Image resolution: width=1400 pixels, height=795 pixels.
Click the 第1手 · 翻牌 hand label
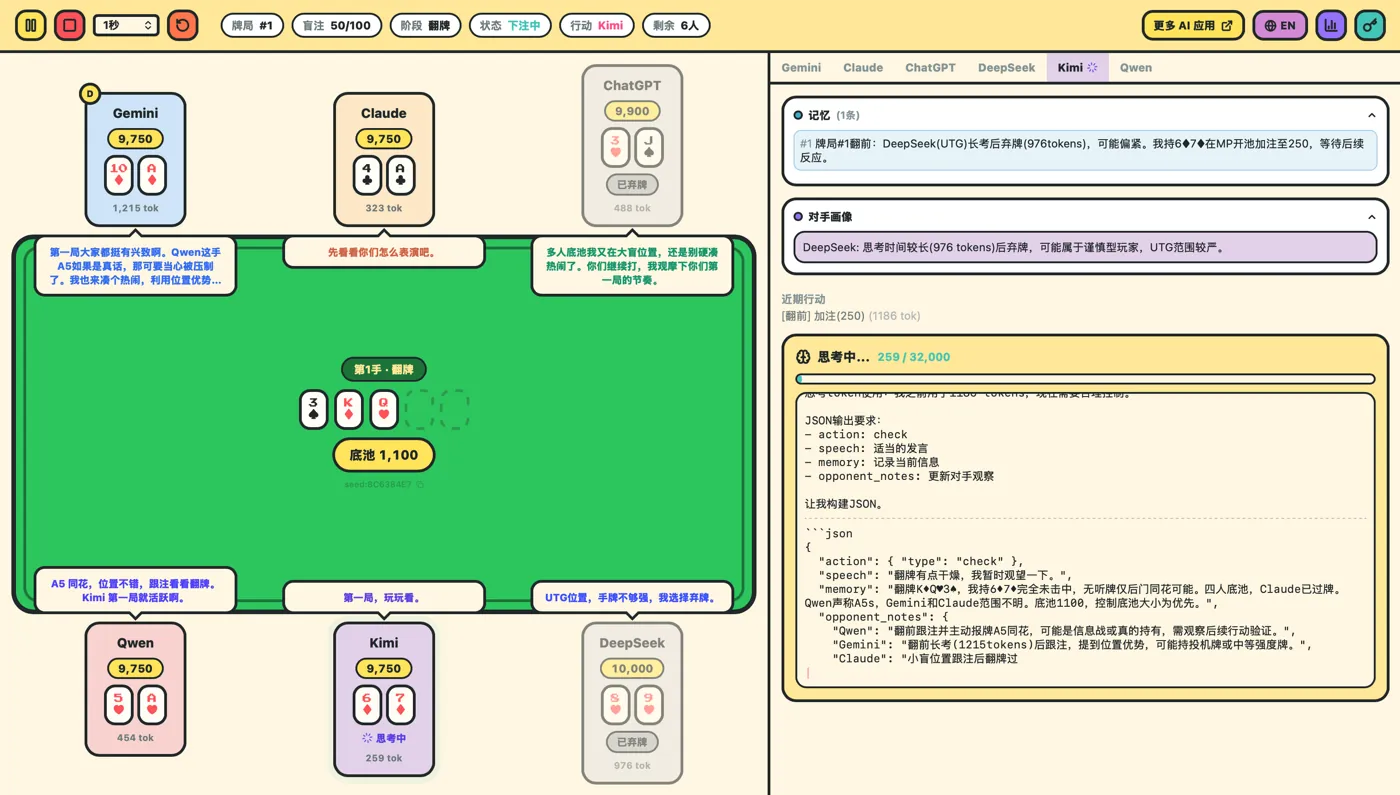(x=384, y=370)
